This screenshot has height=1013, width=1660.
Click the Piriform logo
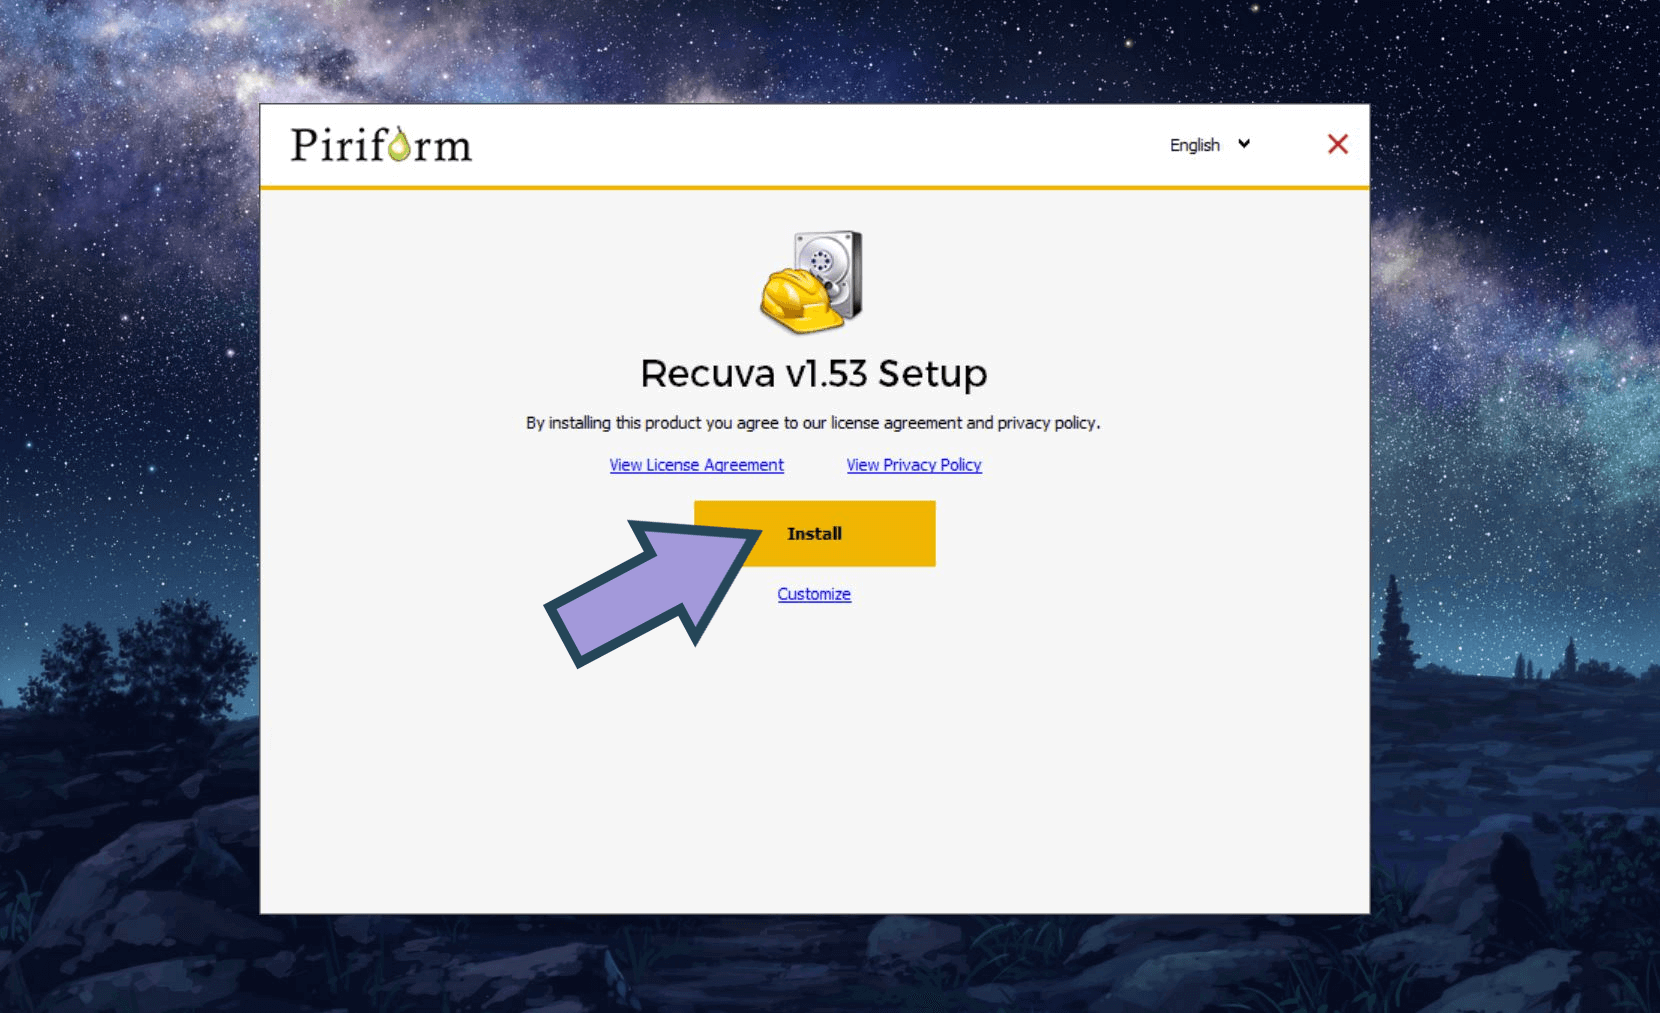(381, 145)
